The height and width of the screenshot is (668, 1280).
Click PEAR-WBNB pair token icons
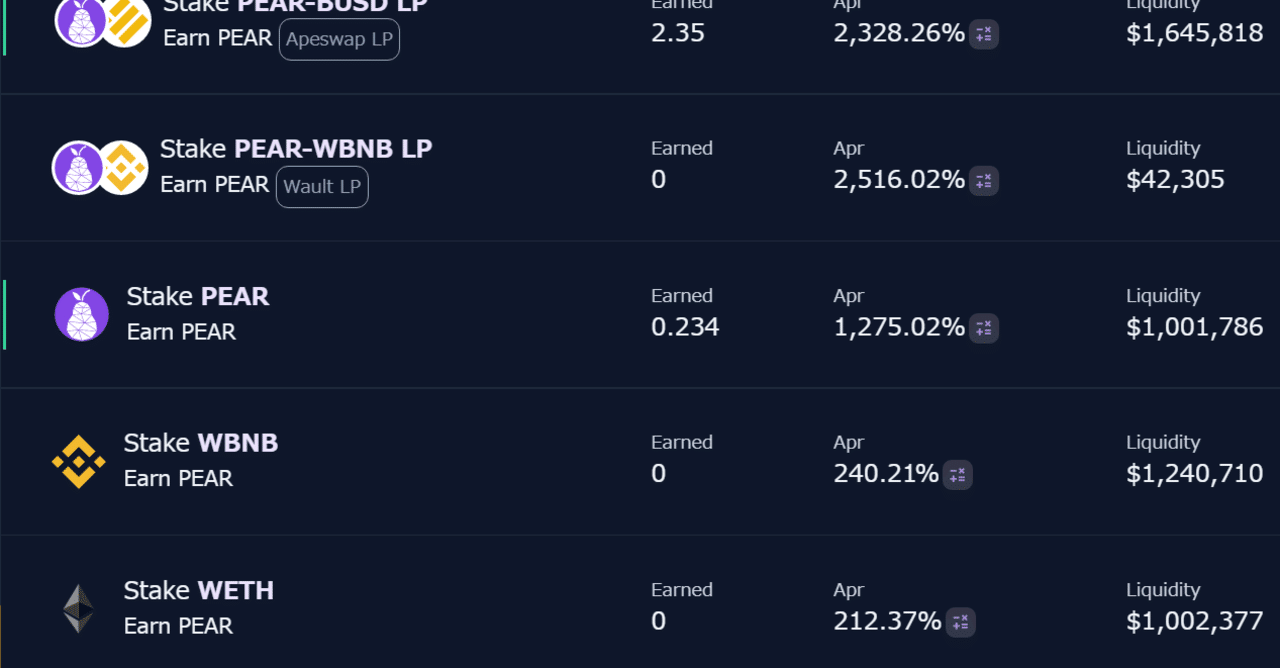pos(100,167)
